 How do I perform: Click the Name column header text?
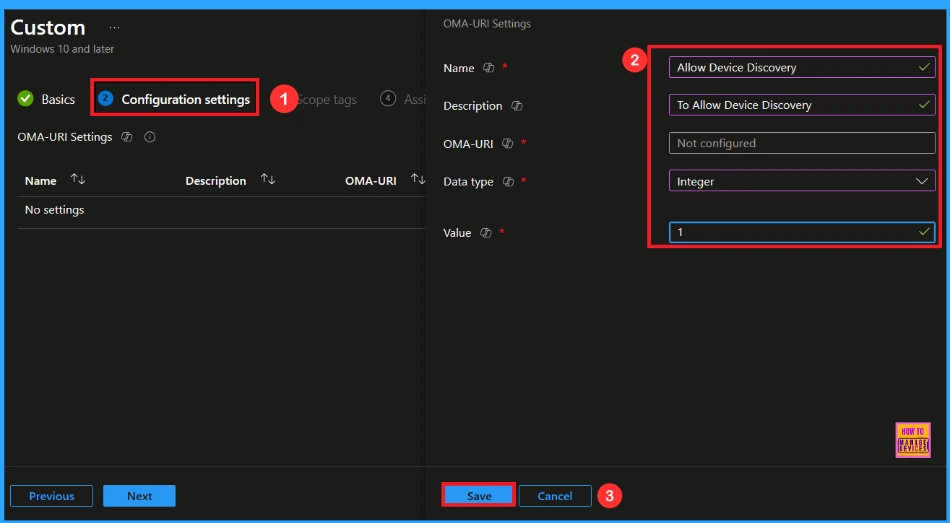tap(41, 181)
